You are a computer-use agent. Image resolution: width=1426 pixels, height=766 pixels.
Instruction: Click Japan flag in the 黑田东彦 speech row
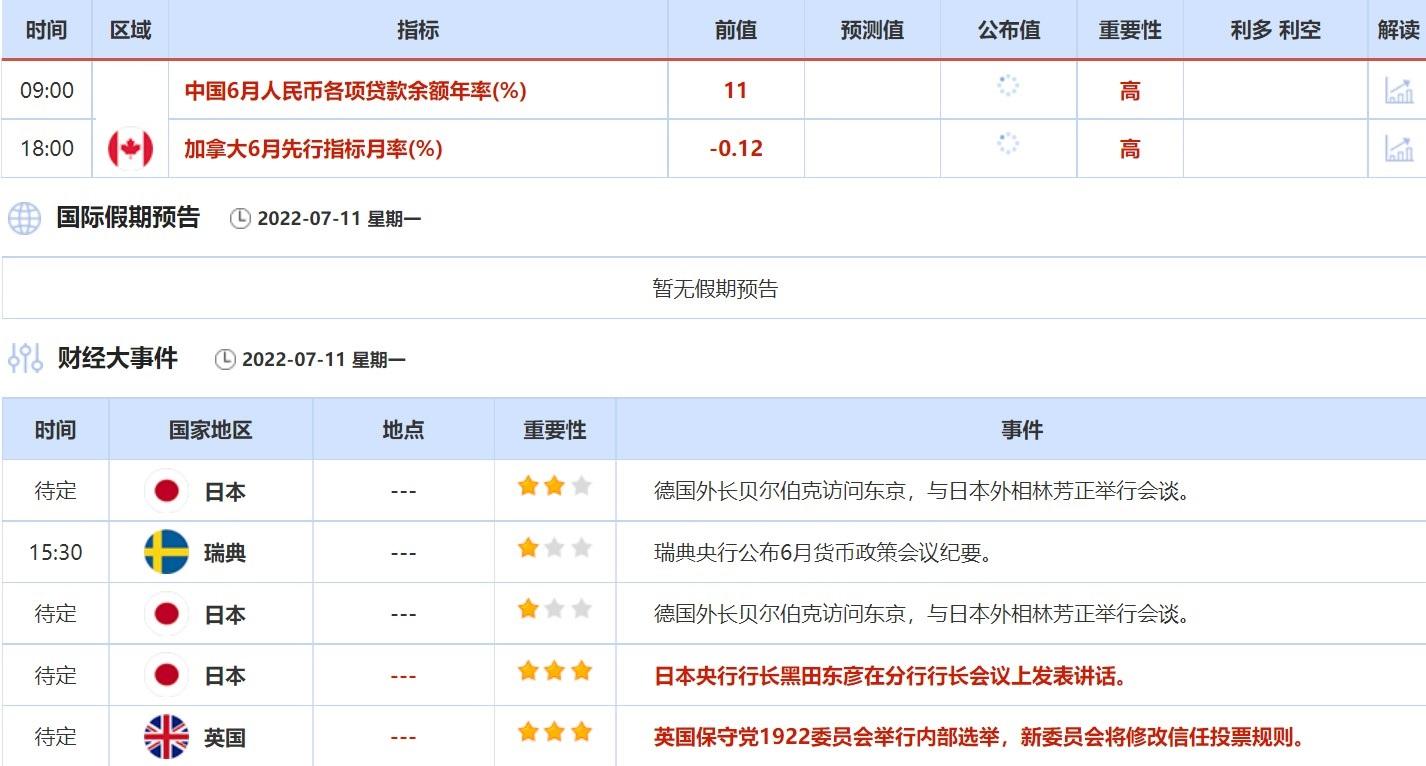166,676
